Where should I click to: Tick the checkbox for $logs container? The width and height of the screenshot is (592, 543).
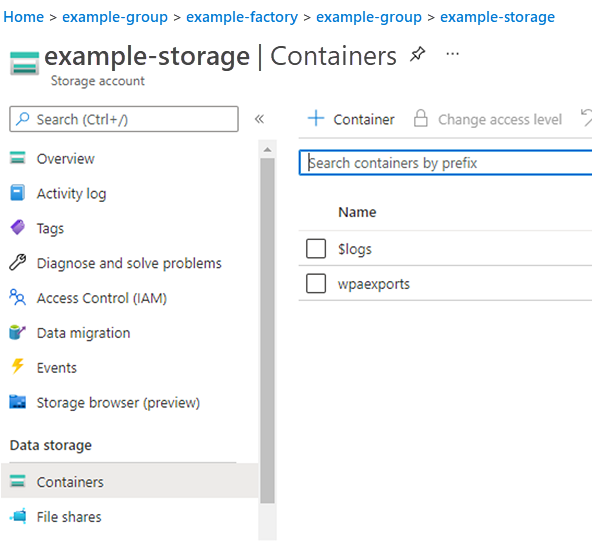316,248
